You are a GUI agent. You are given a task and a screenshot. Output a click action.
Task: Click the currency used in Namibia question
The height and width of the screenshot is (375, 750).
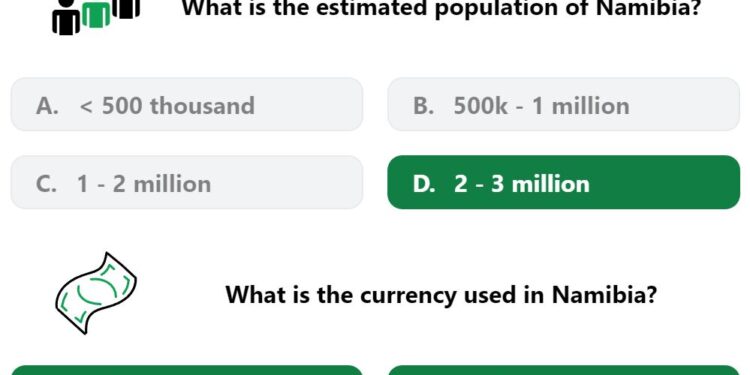click(441, 295)
